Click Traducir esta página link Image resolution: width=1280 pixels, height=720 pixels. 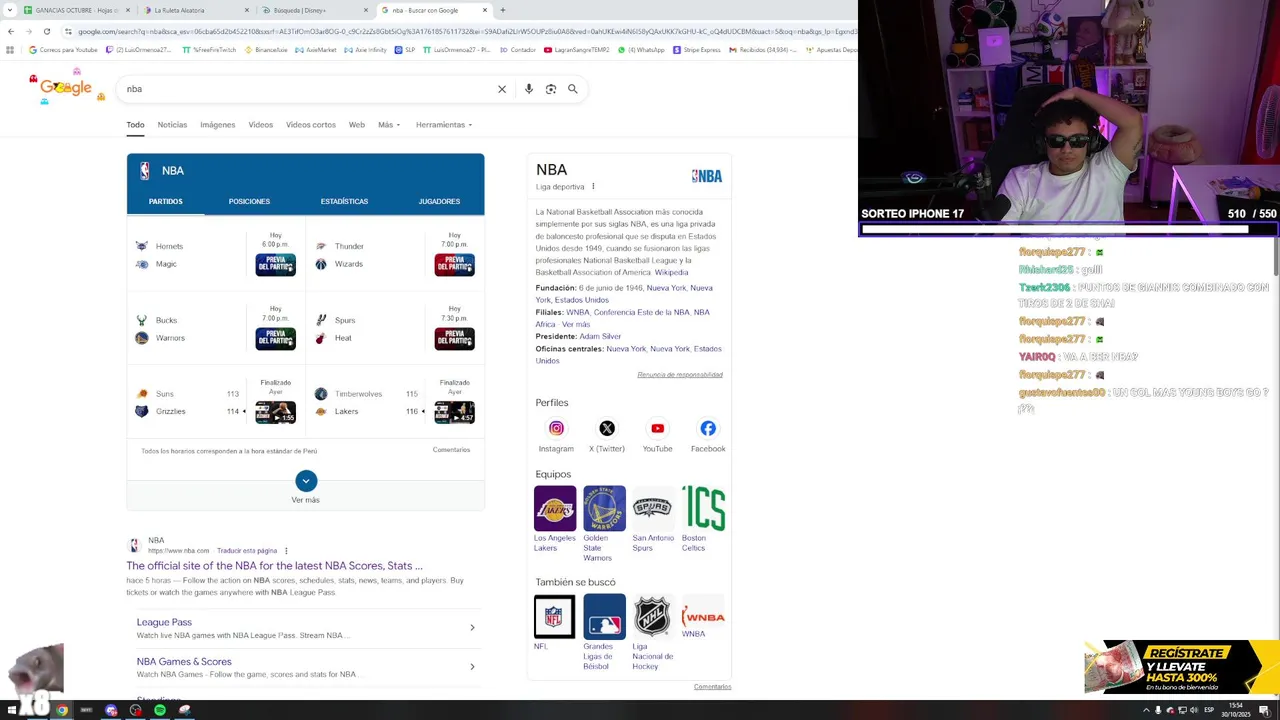[247, 551]
